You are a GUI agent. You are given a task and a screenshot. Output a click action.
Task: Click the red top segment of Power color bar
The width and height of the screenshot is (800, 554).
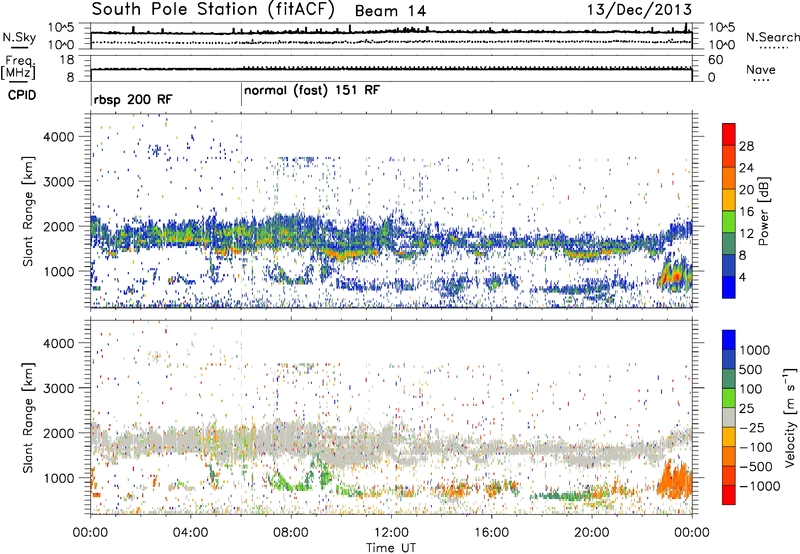point(729,134)
